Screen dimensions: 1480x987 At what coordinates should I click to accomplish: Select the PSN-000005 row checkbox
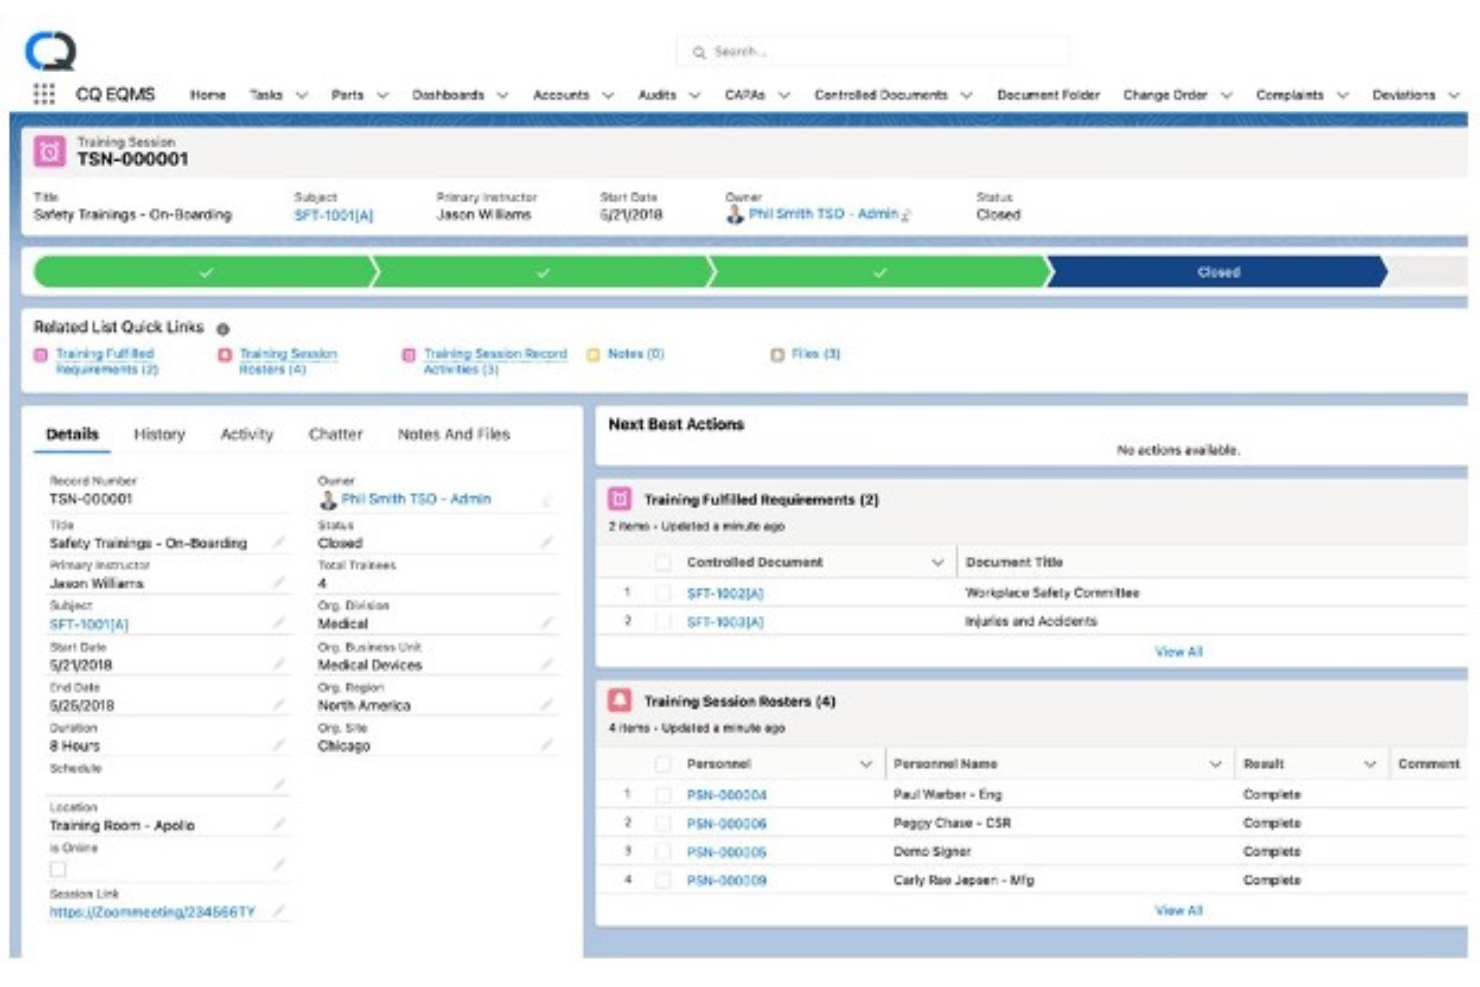click(x=662, y=852)
